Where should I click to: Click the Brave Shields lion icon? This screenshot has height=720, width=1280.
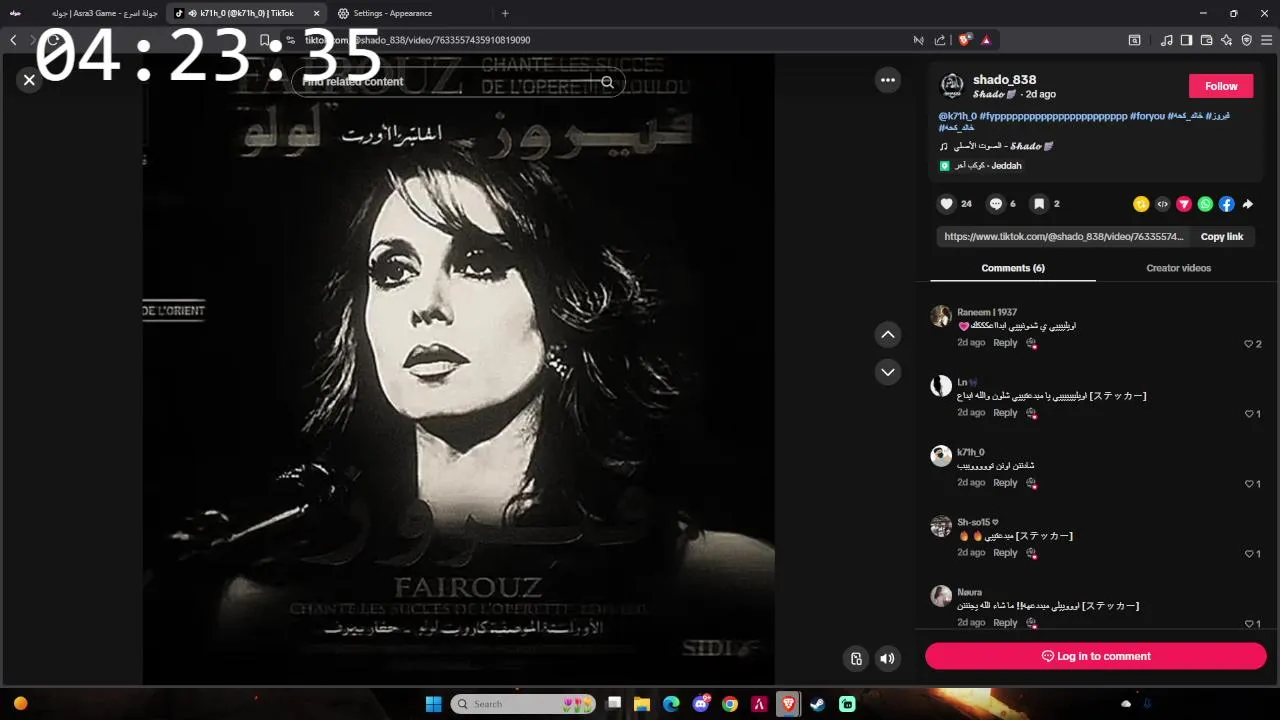point(965,40)
